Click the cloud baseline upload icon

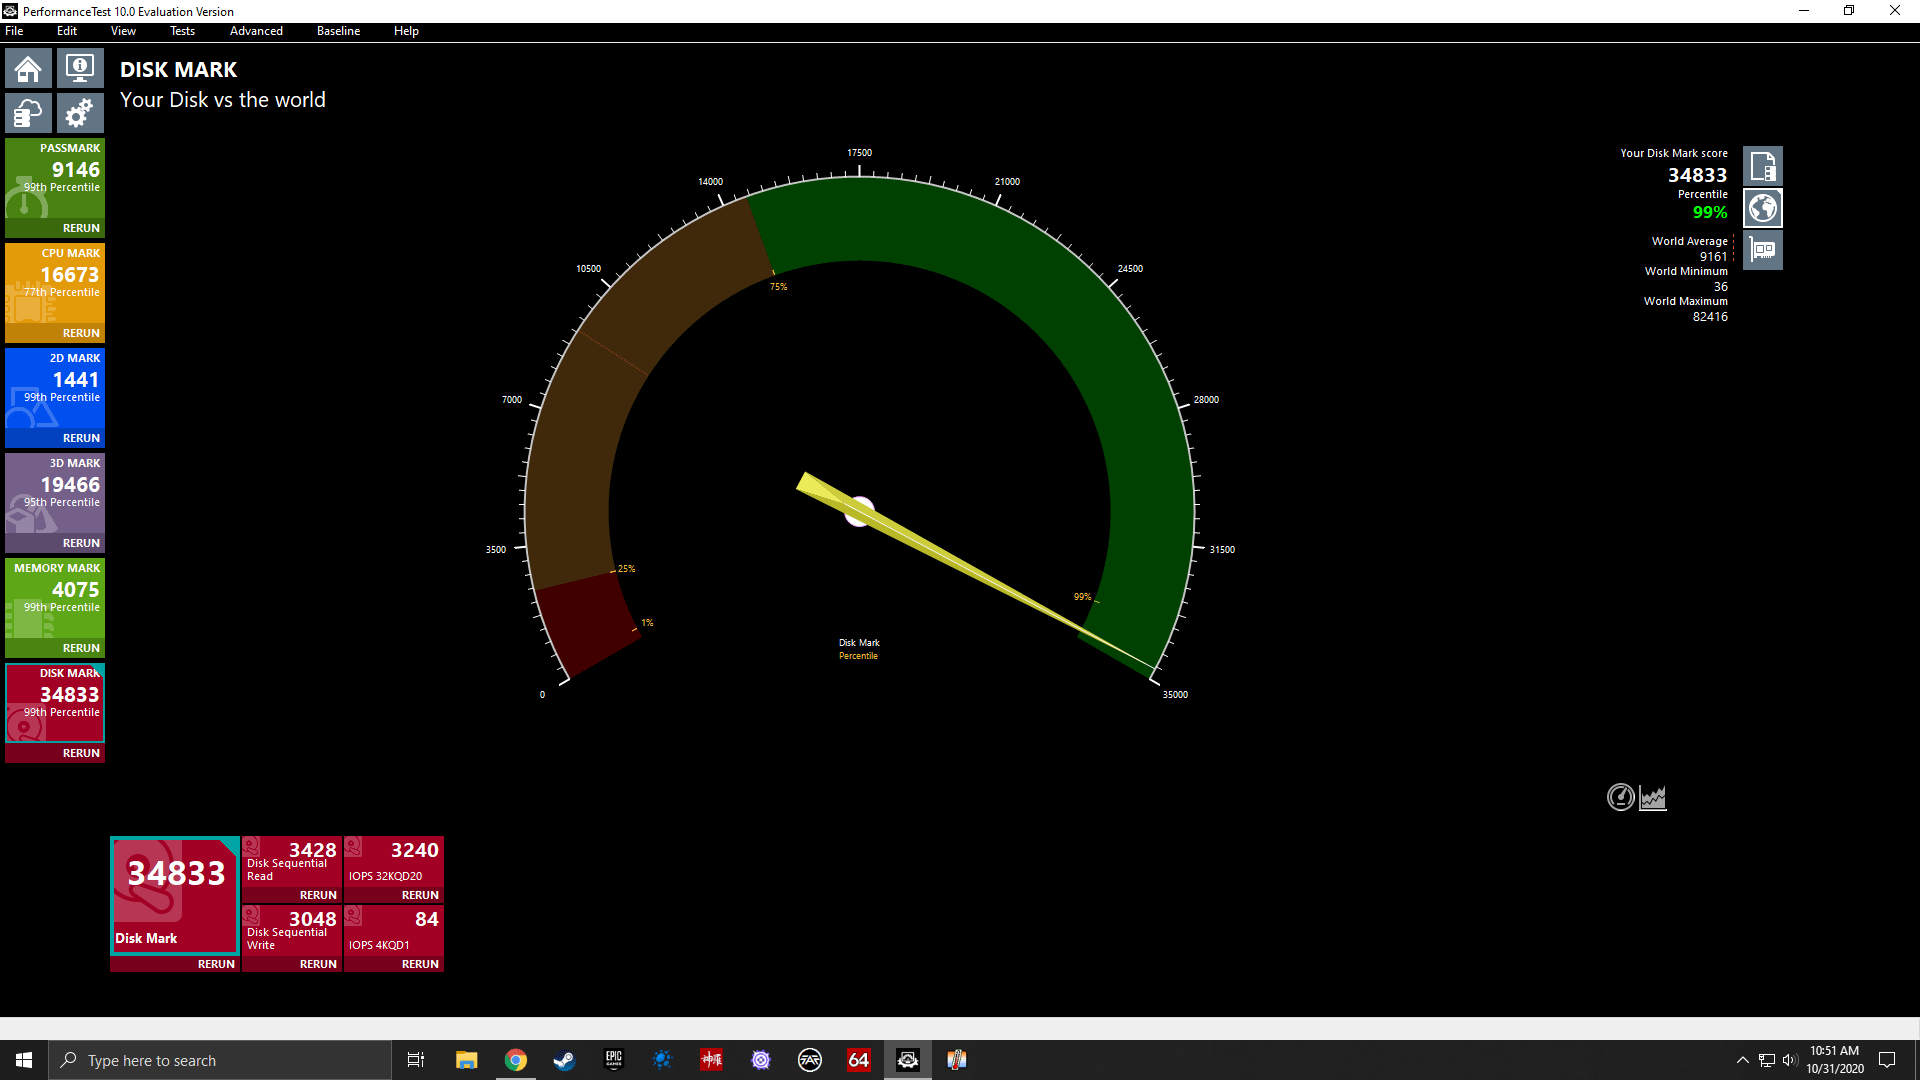pos(28,113)
